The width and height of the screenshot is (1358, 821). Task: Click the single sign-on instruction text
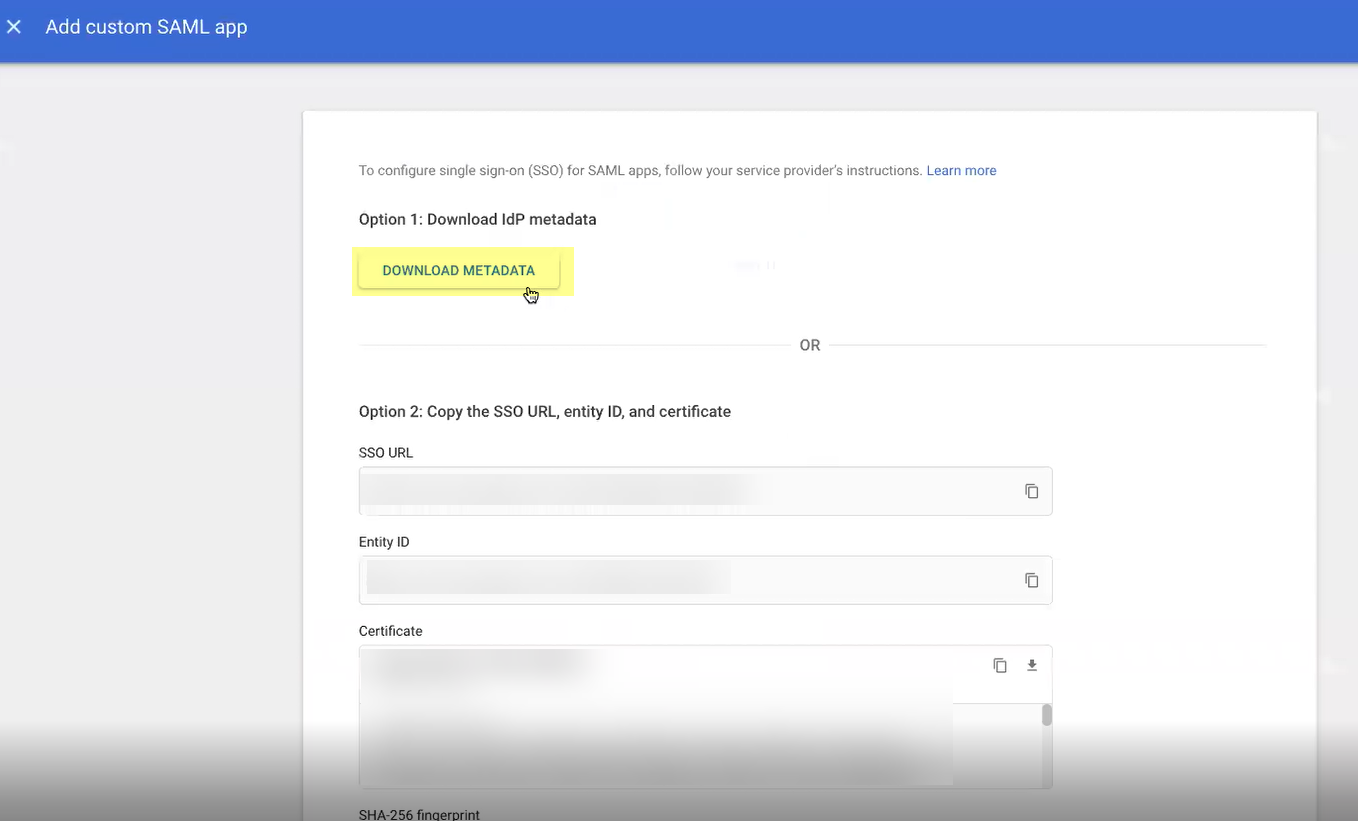[x=640, y=171]
